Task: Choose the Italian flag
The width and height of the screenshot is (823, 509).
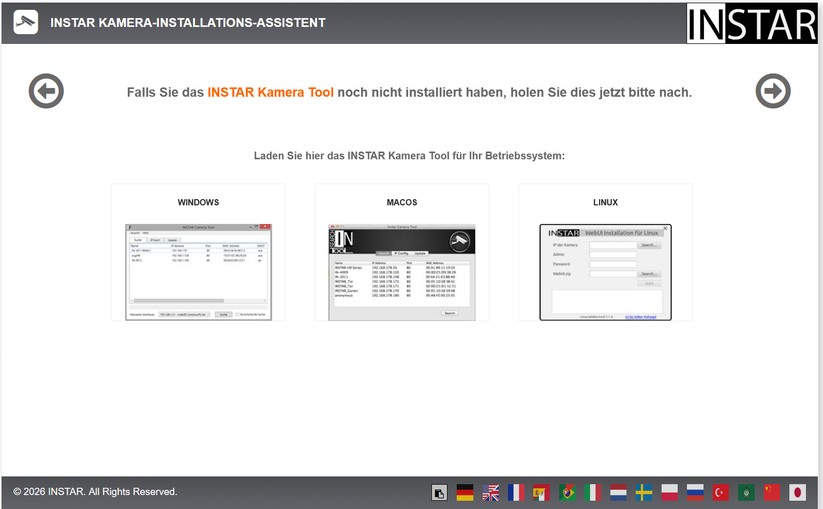Action: pos(593,493)
